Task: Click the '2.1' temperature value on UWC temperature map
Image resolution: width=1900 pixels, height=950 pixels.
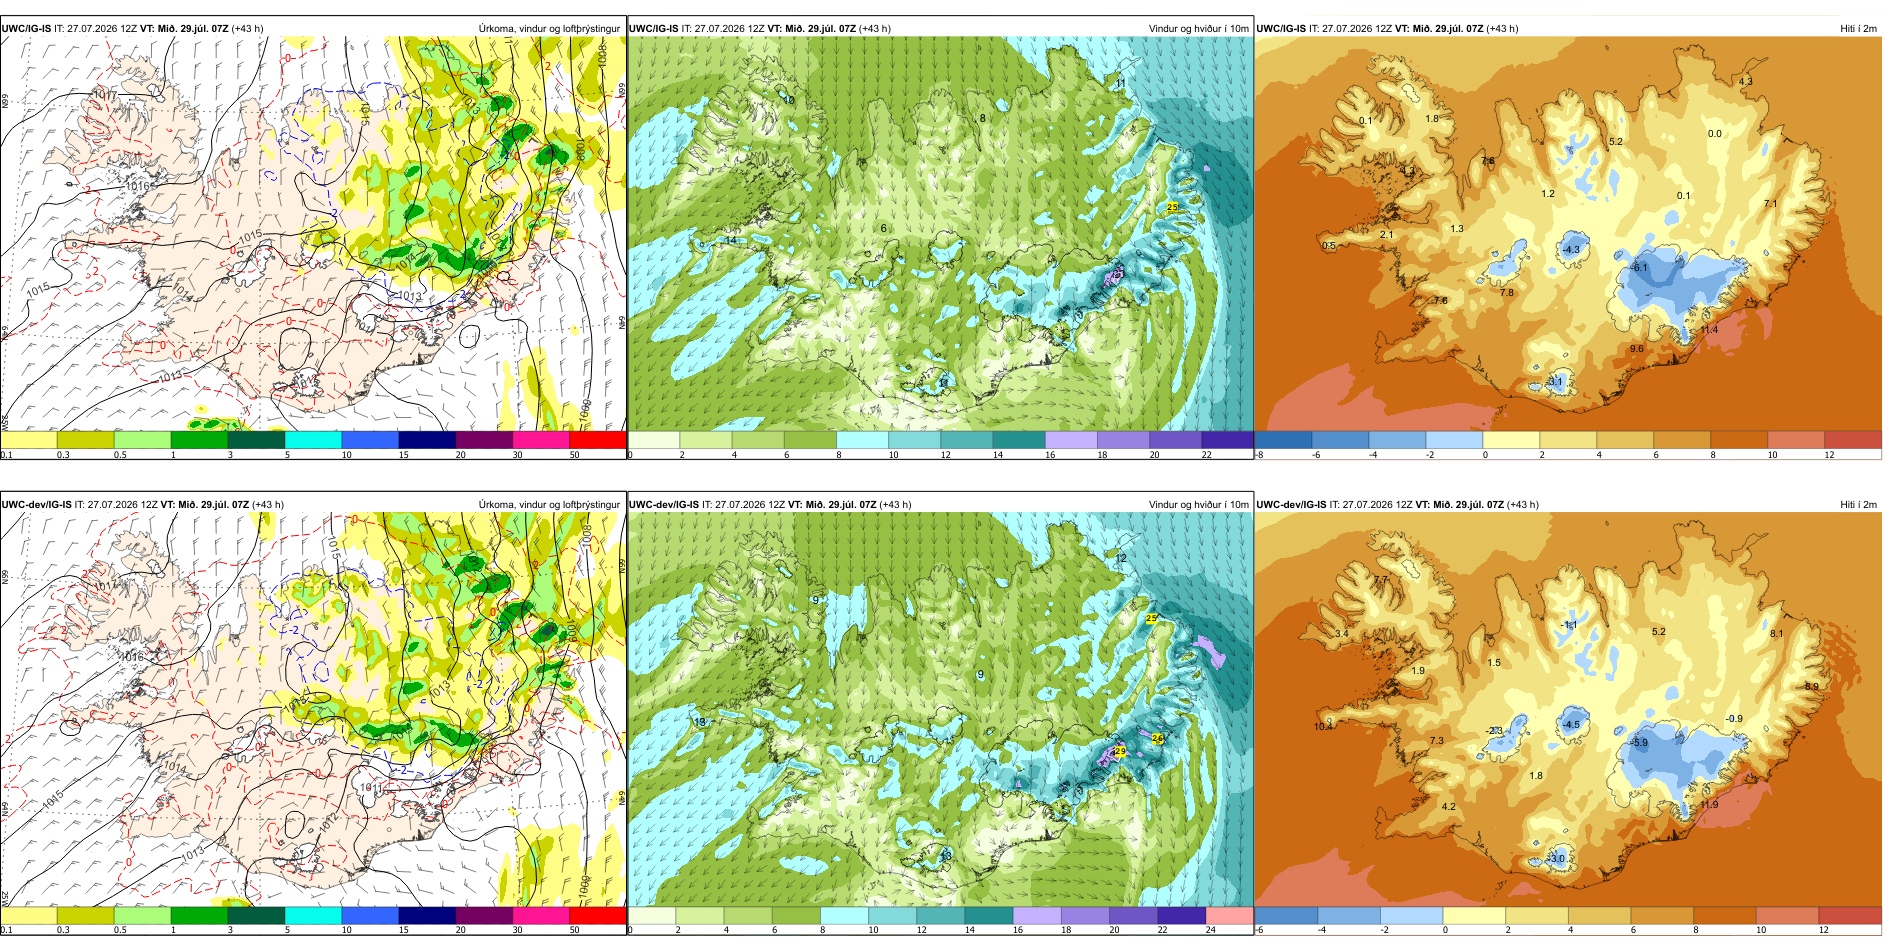Action: point(1386,235)
